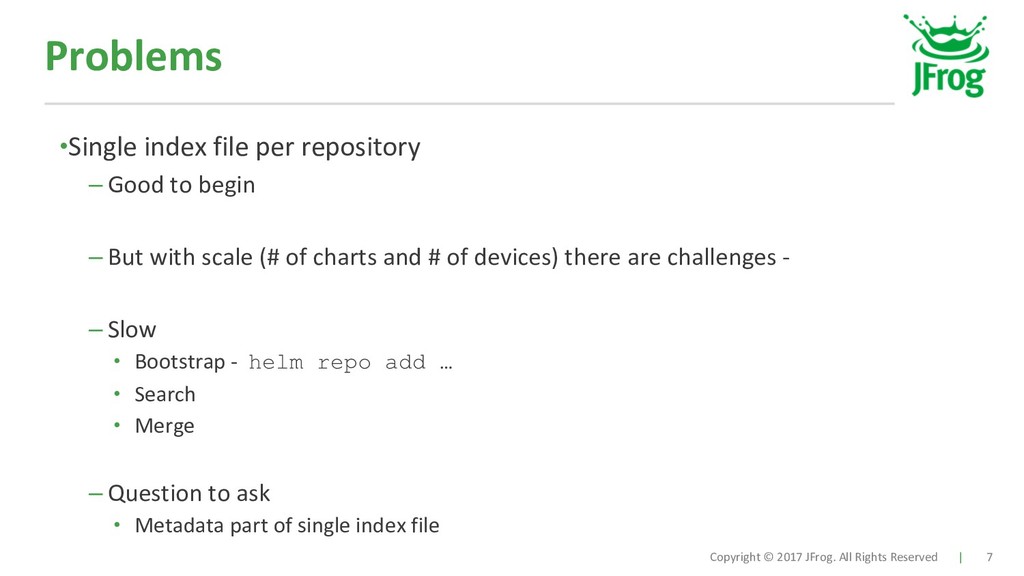Click the green bullet before Search
This screenshot has width=1024, height=576.
pyautogui.click(x=117, y=394)
